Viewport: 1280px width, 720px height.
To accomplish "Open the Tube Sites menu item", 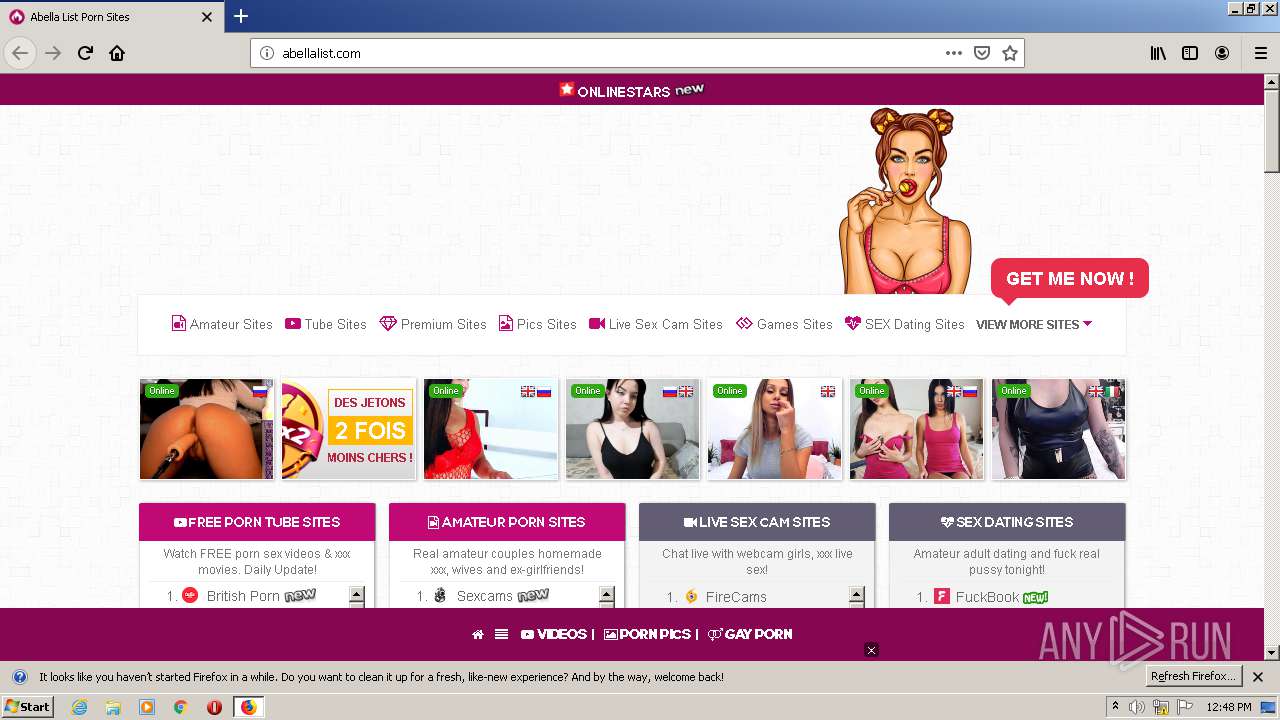I will pos(326,324).
